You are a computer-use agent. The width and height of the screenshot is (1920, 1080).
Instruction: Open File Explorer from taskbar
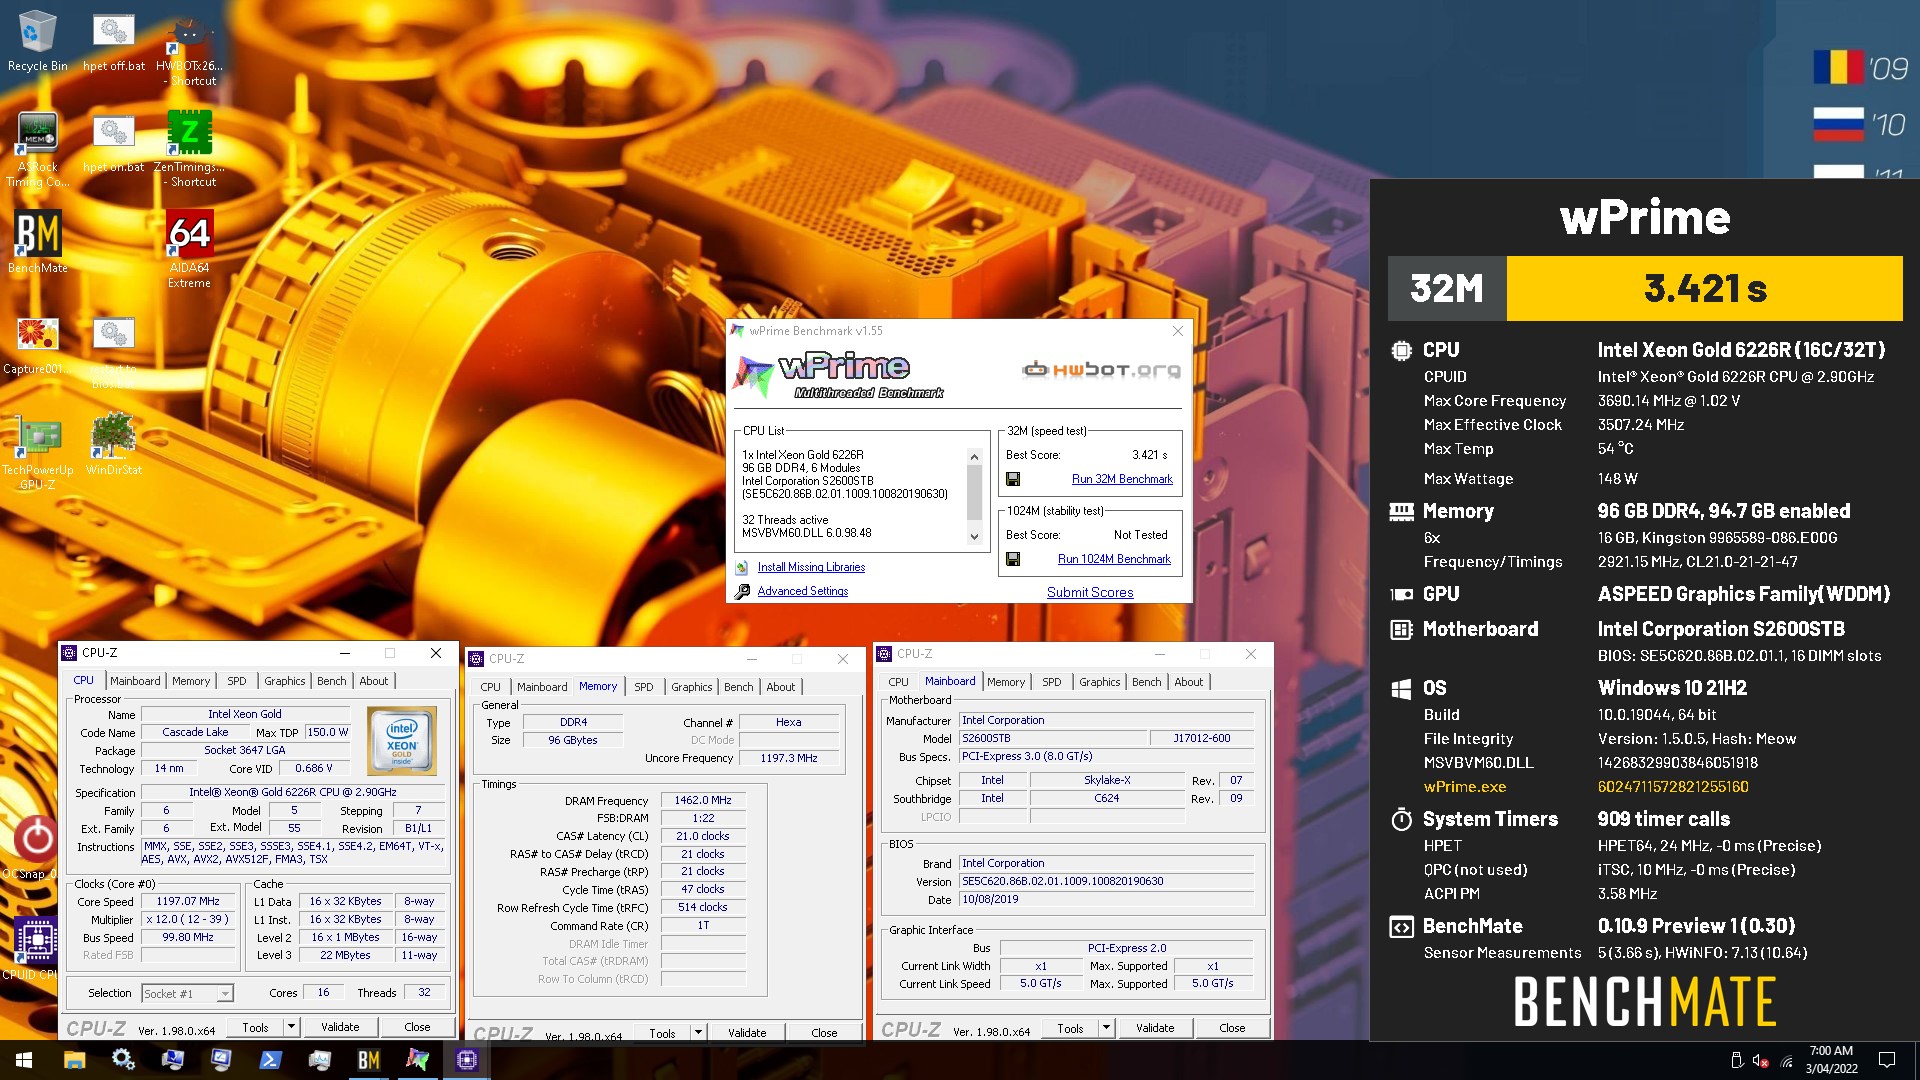75,1060
